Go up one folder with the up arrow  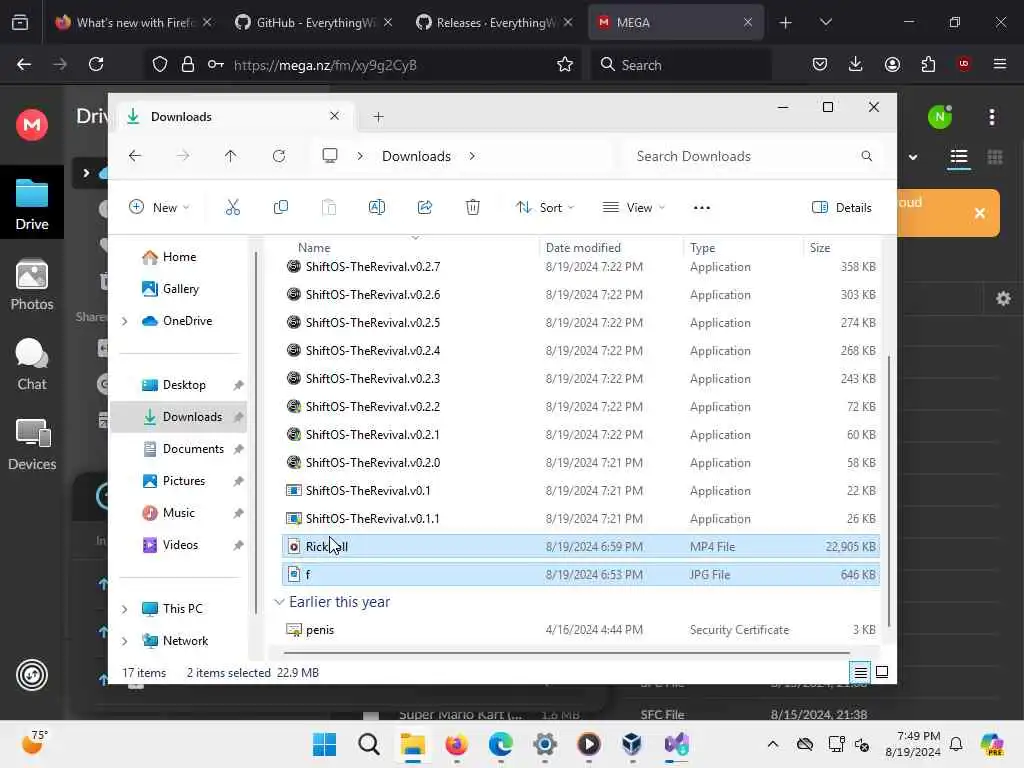[x=231, y=156]
